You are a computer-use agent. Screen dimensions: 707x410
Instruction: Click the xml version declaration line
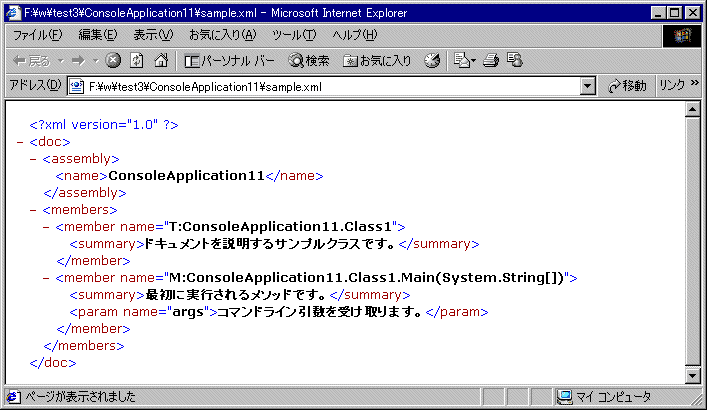(104, 125)
